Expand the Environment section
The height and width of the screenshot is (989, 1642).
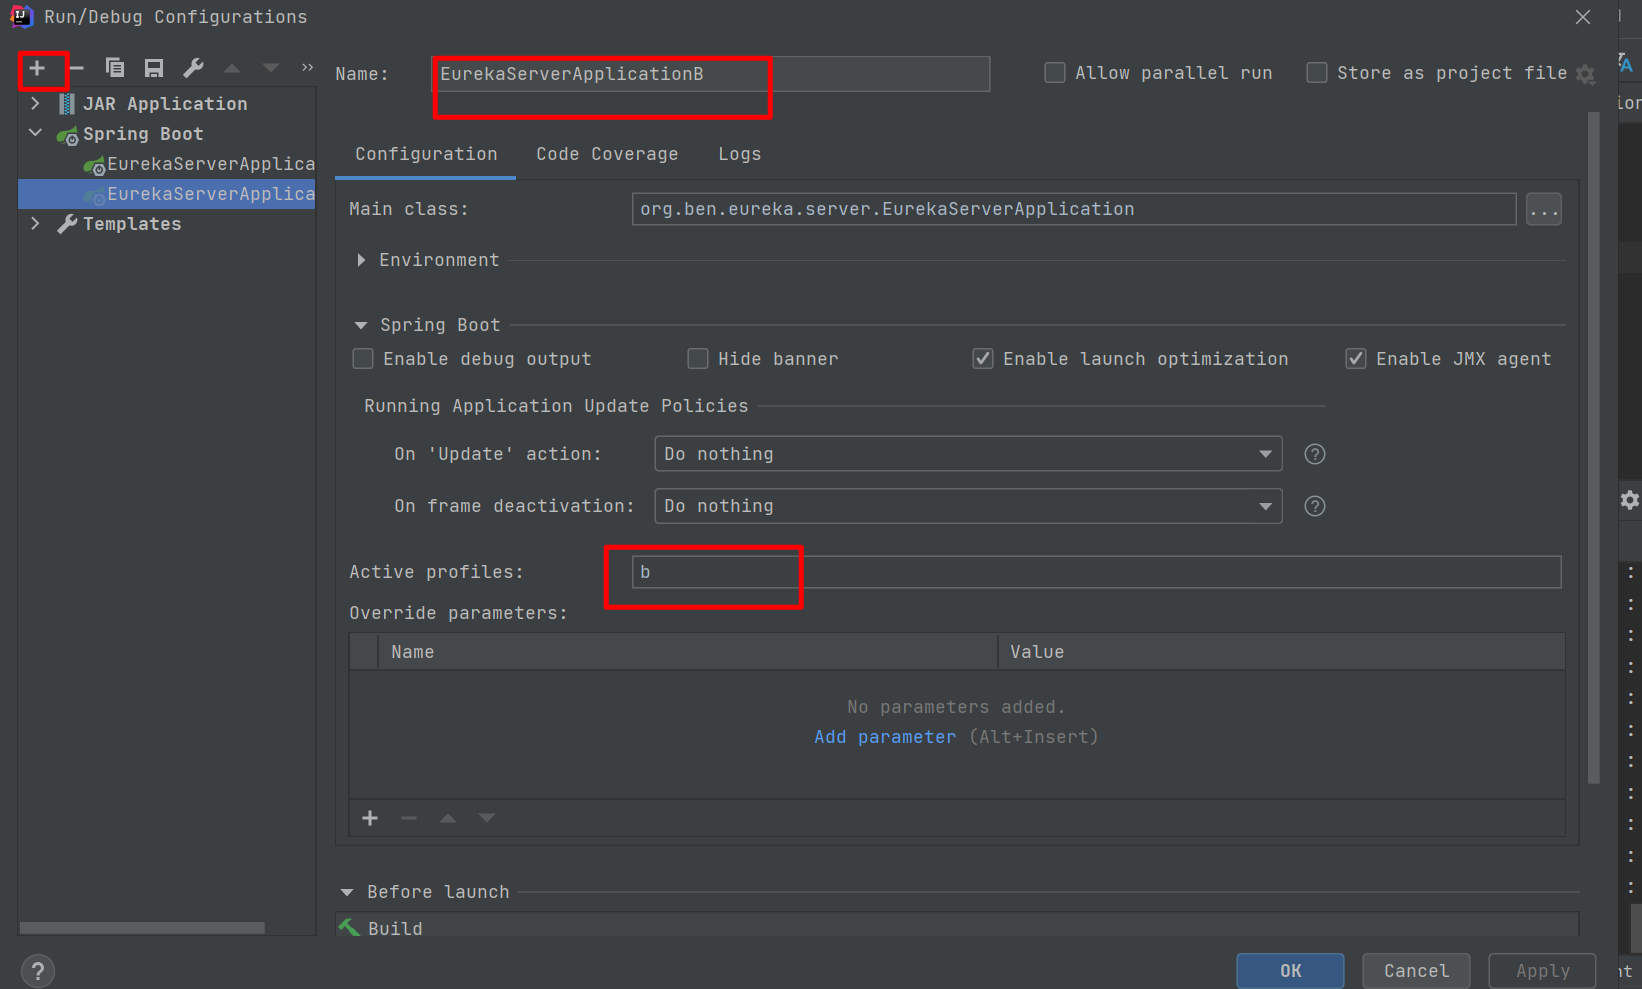click(361, 260)
